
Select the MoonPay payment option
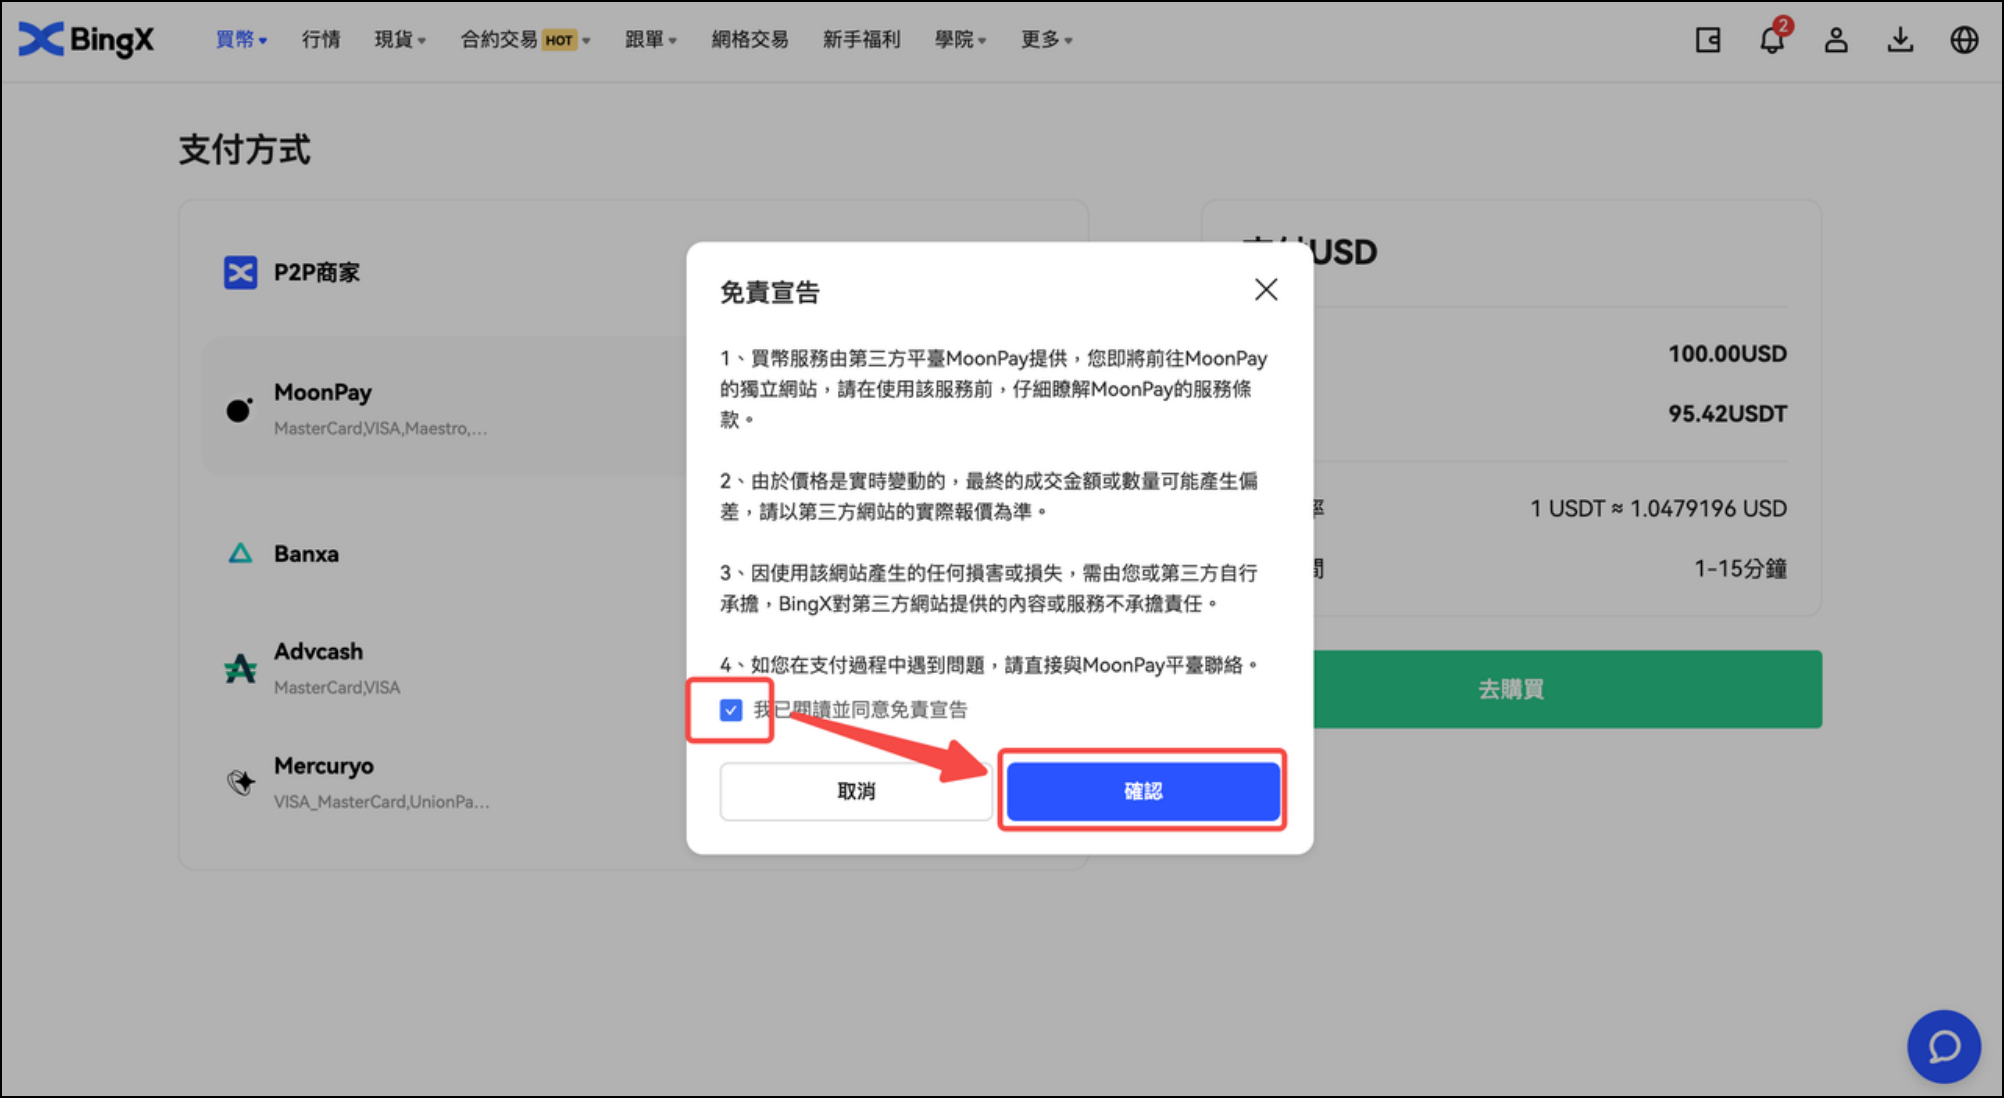[445, 407]
